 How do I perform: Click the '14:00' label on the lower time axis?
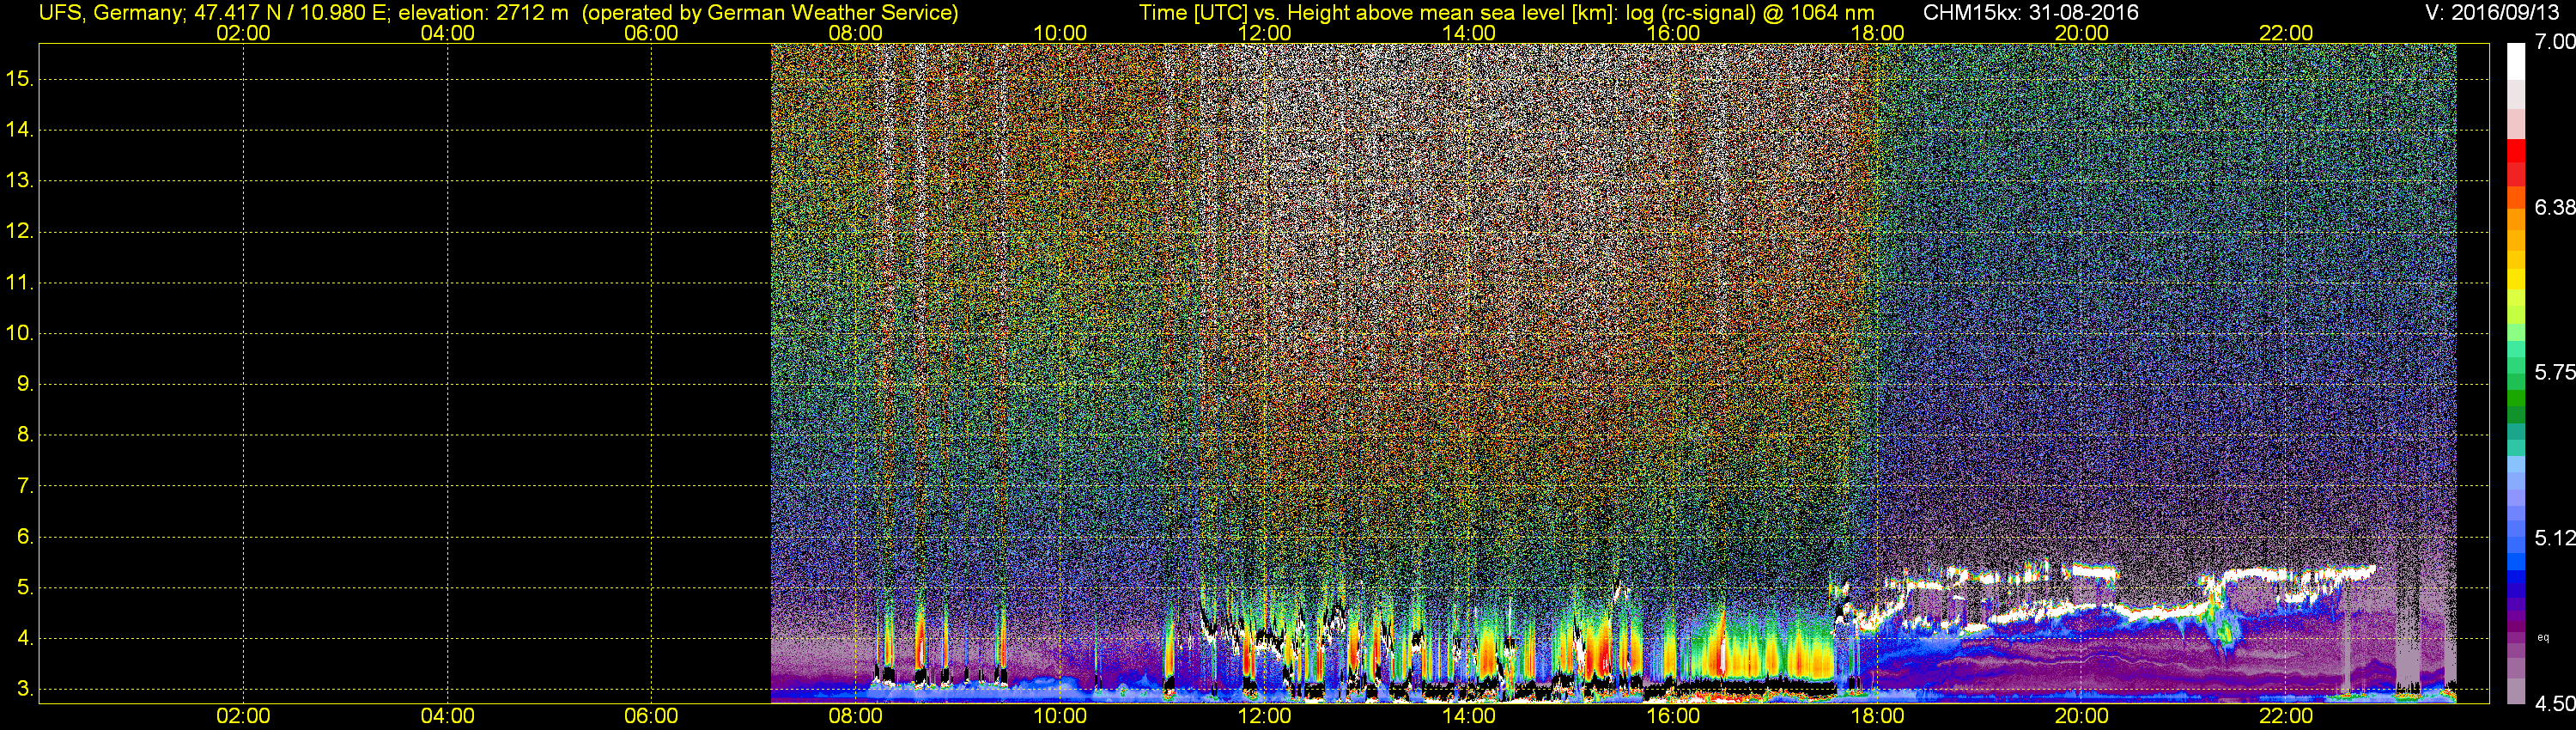(1468, 716)
